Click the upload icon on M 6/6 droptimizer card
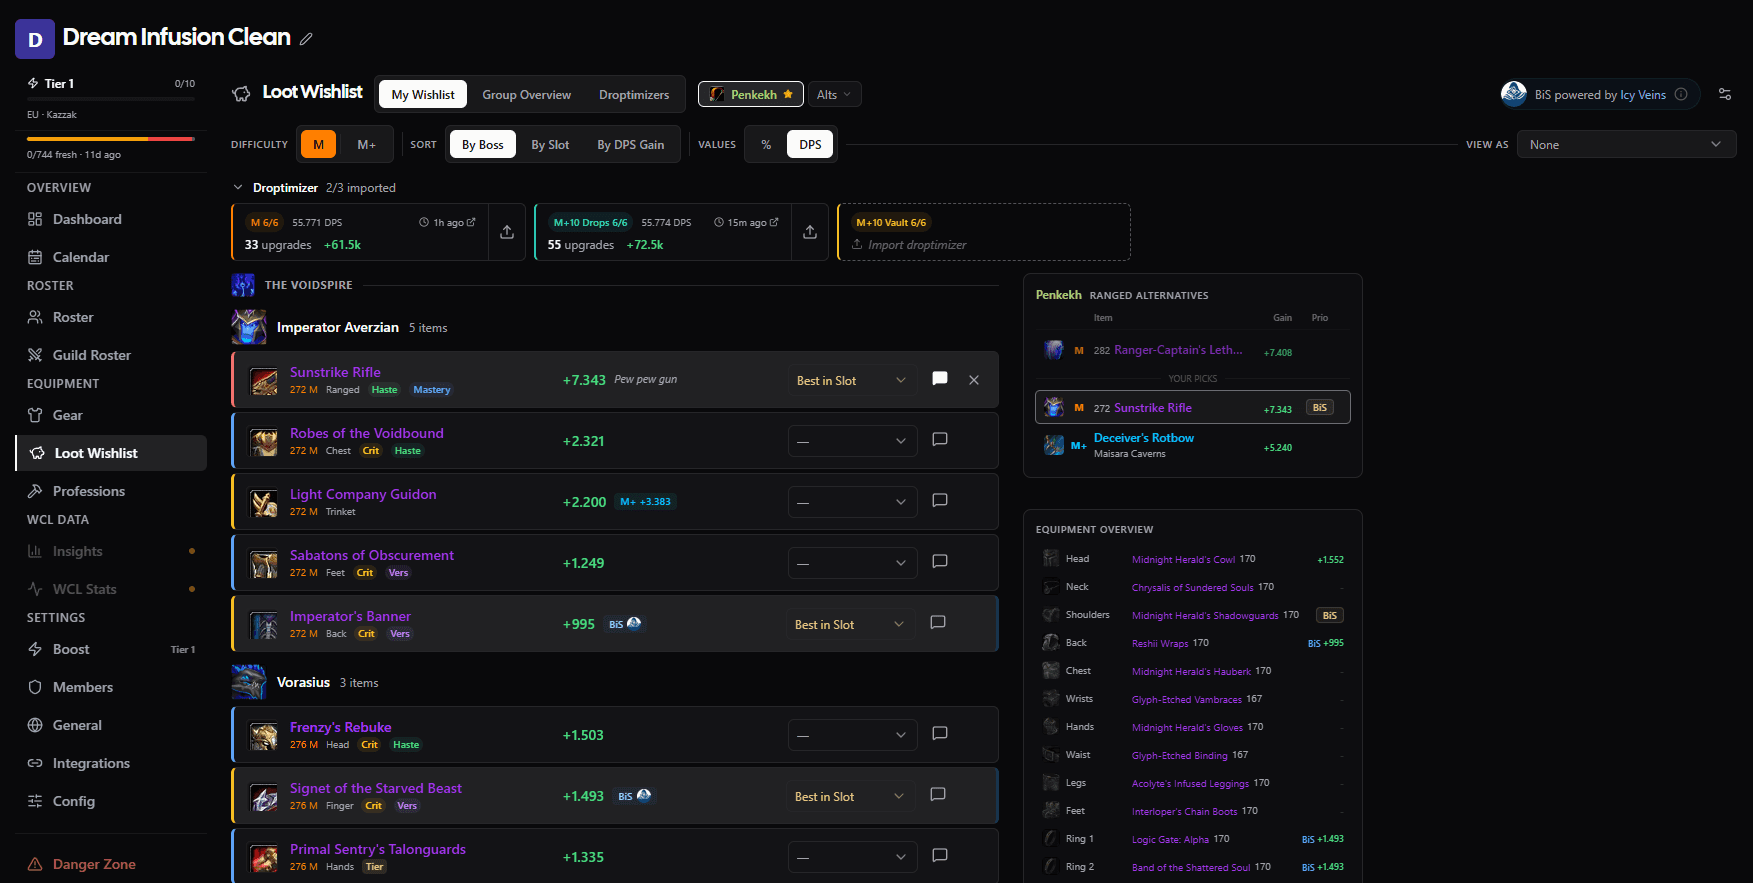 tap(507, 232)
